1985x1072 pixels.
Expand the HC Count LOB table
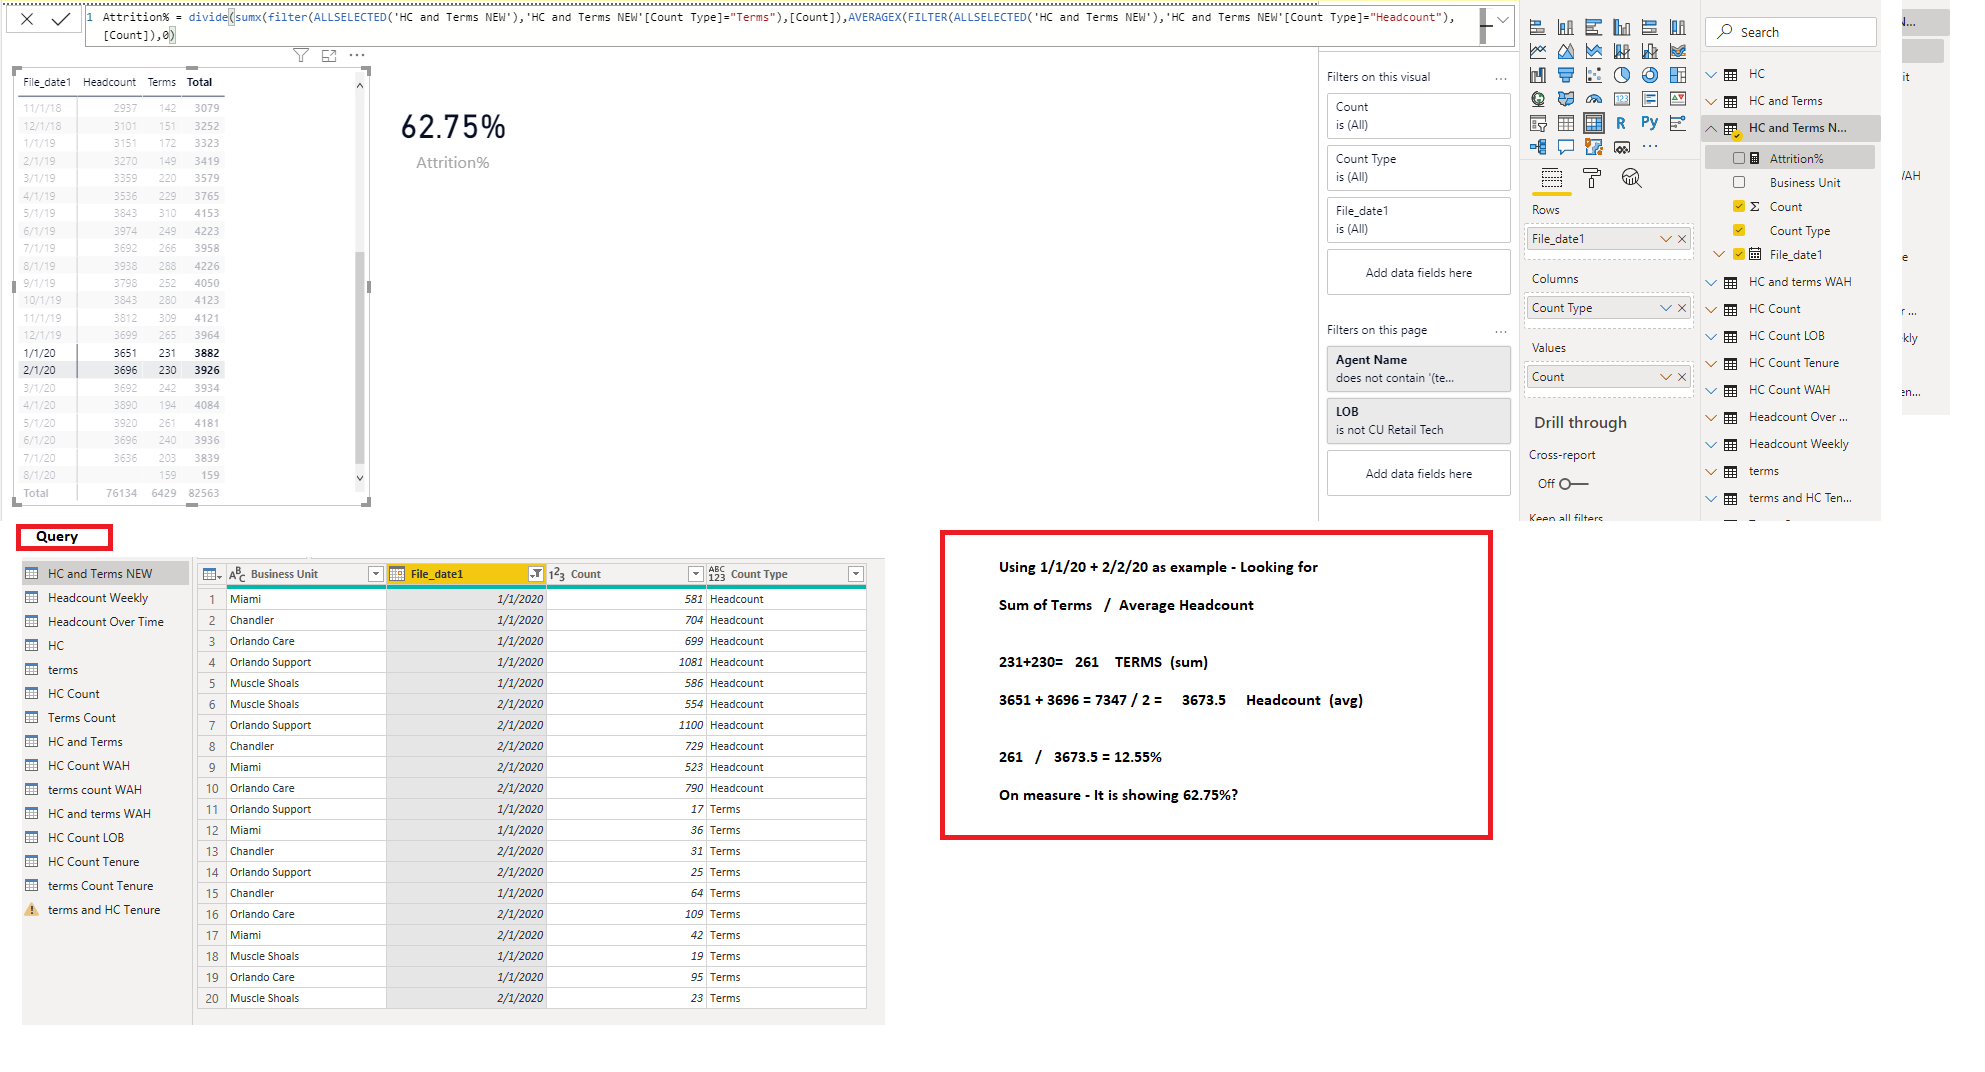pyautogui.click(x=1711, y=336)
